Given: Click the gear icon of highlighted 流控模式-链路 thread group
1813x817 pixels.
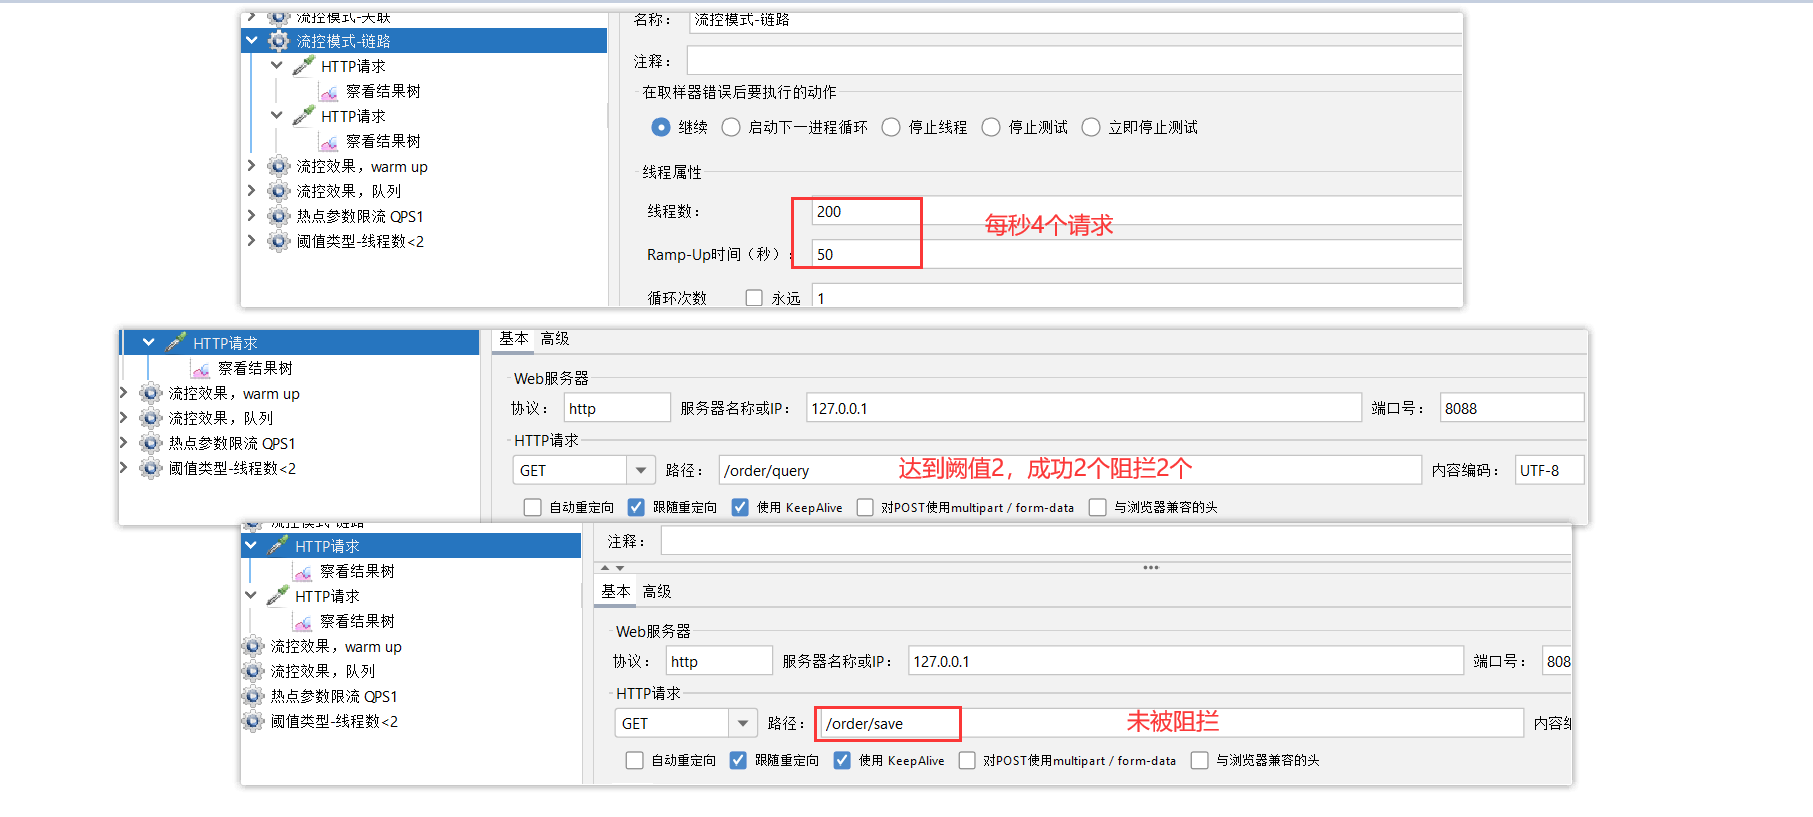Looking at the screenshot, I should (x=279, y=41).
